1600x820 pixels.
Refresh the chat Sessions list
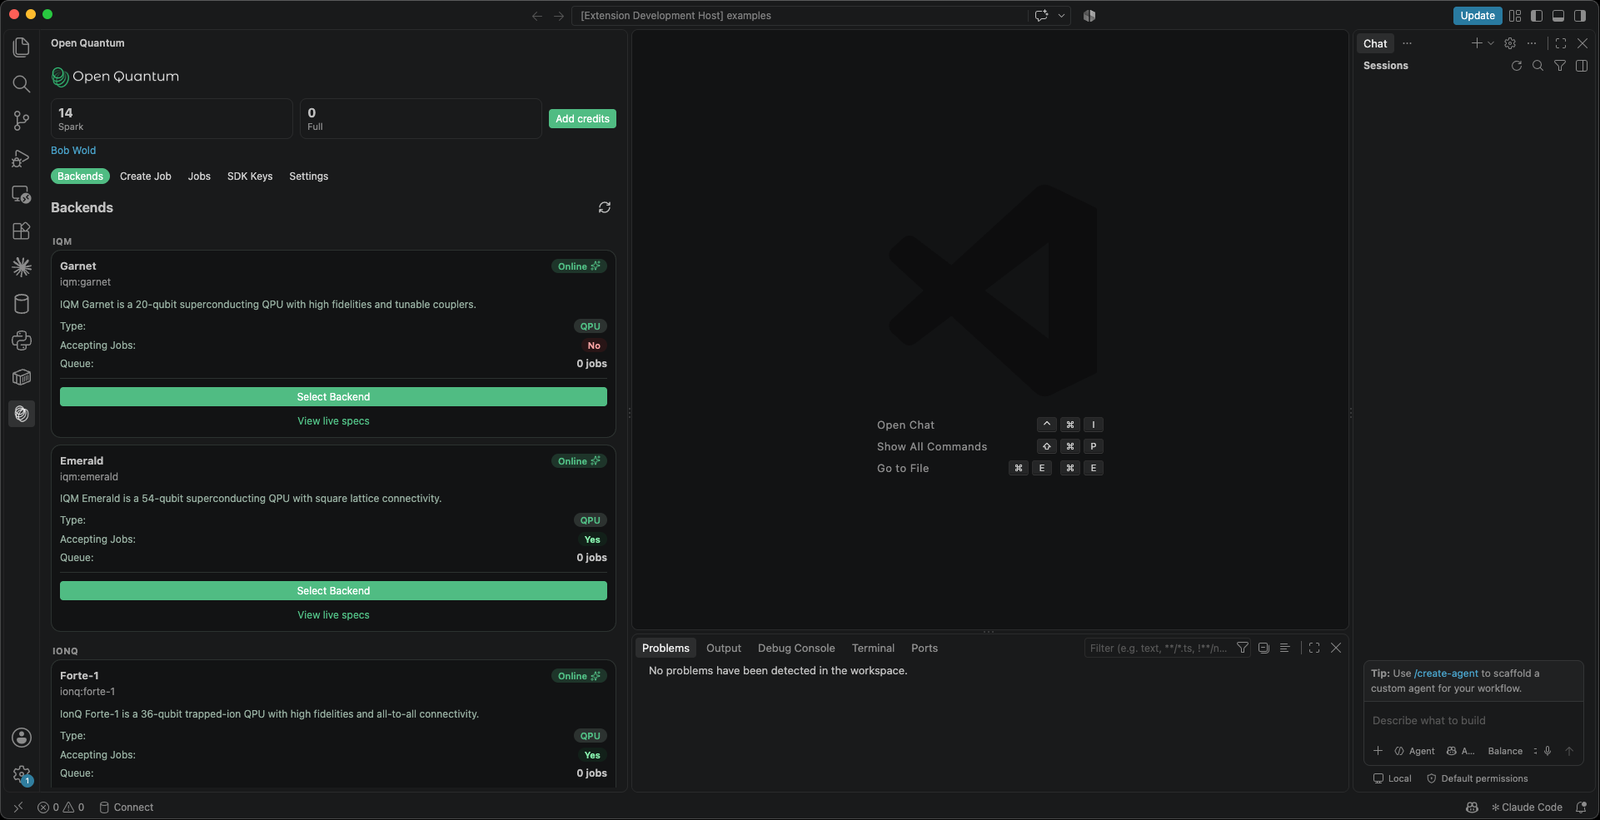tap(1516, 66)
